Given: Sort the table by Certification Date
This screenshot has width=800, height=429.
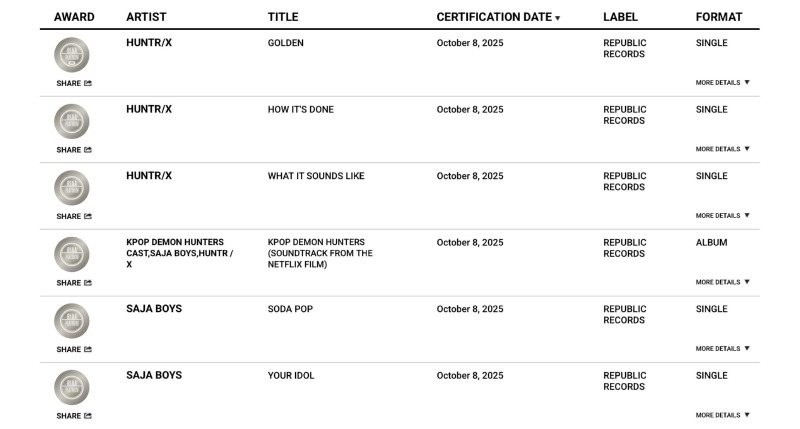Looking at the screenshot, I should [498, 17].
